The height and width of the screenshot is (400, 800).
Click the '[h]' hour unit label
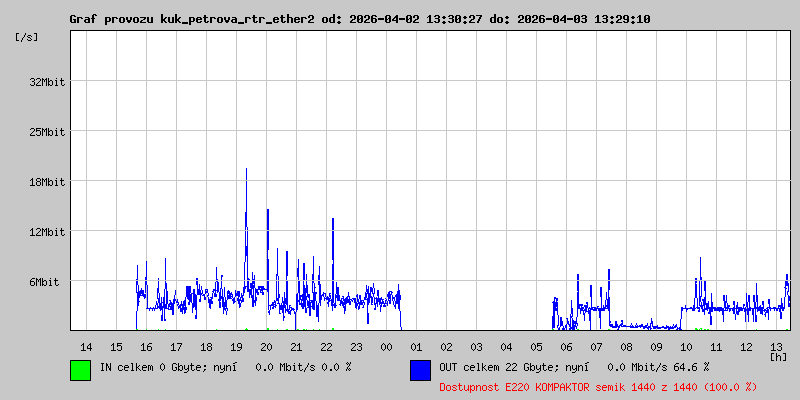click(x=777, y=356)
